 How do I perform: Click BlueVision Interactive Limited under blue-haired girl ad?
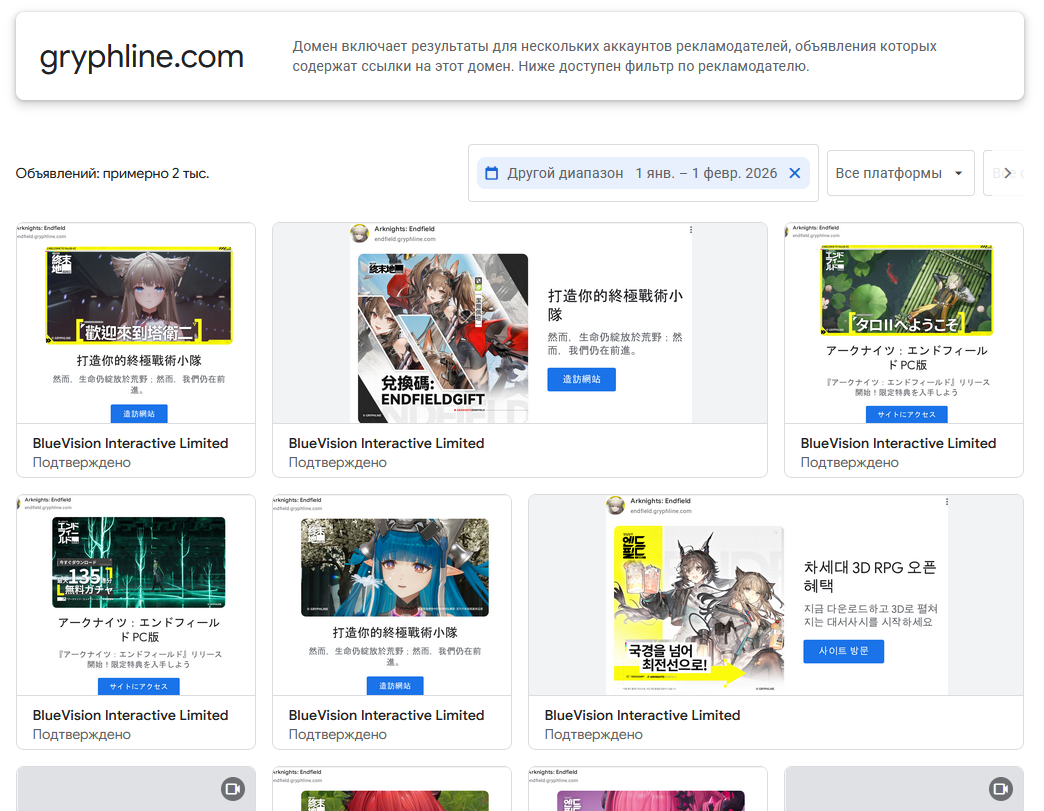pyautogui.click(x=386, y=715)
